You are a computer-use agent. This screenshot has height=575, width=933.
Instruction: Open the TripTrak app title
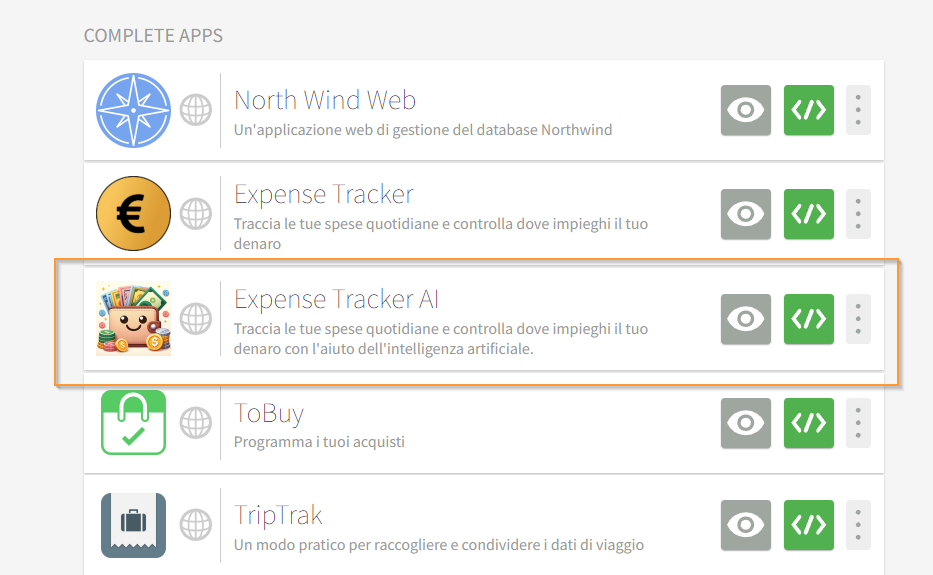tap(278, 516)
